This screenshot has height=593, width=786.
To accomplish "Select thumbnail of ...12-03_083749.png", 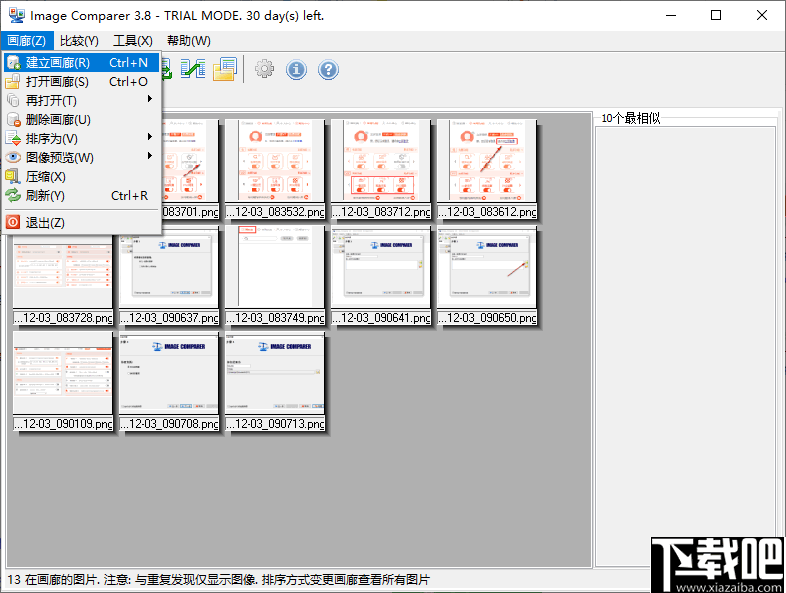I will [275, 267].
